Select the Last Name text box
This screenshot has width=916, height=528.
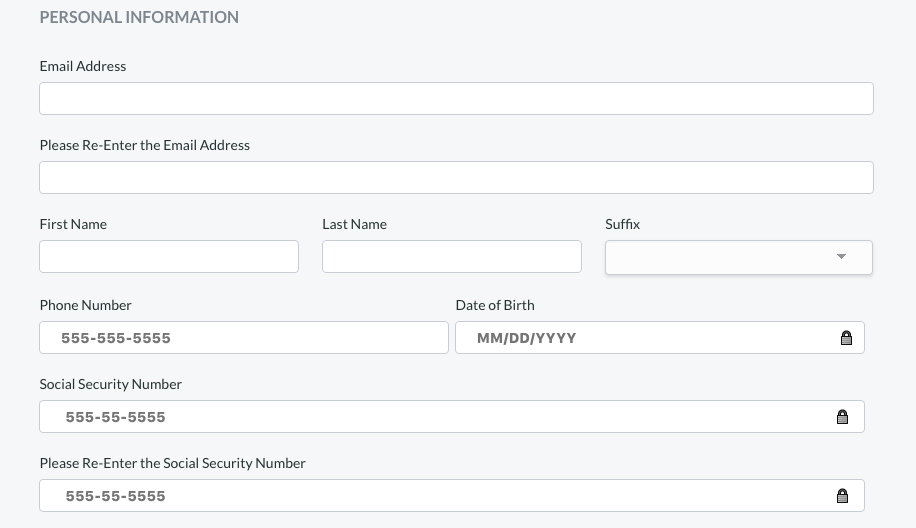451,257
